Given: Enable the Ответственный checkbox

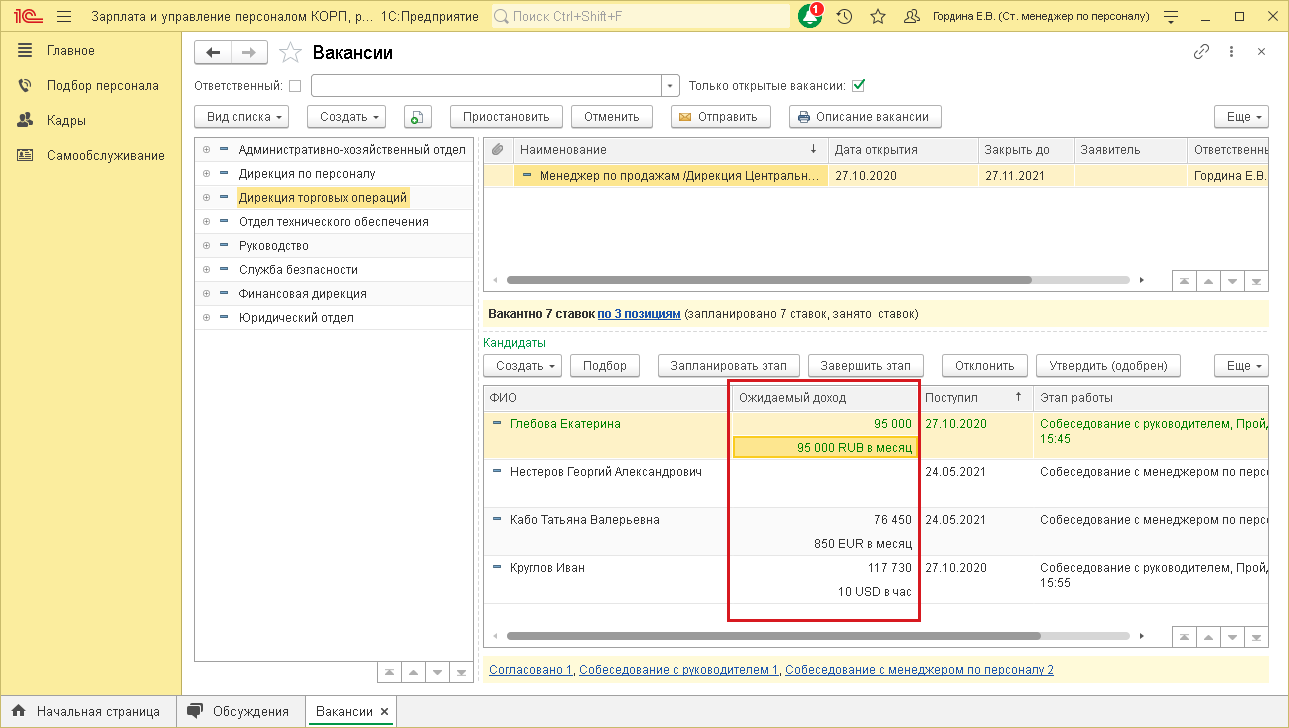Looking at the screenshot, I should (x=295, y=86).
